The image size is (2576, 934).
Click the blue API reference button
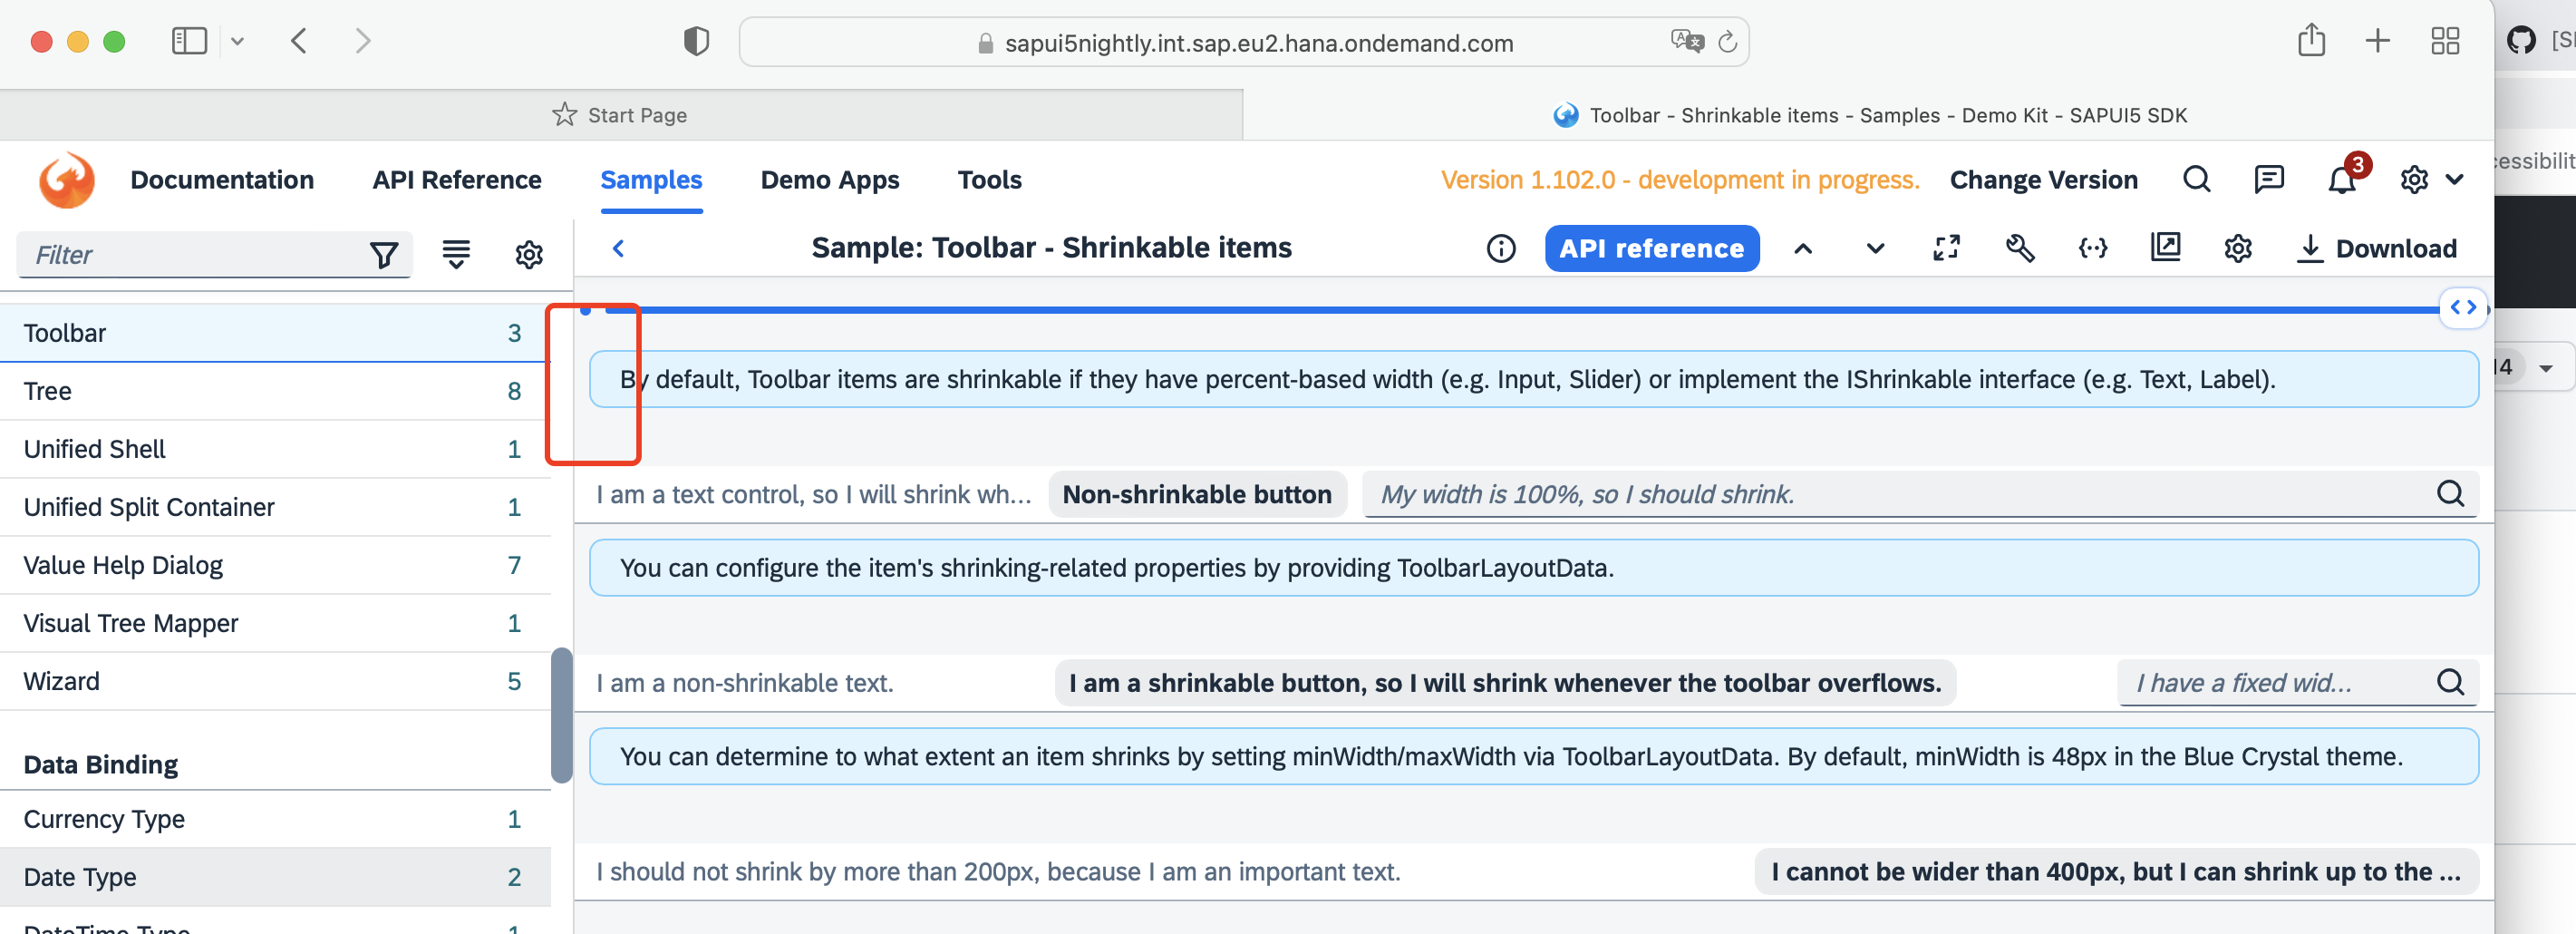point(1651,249)
